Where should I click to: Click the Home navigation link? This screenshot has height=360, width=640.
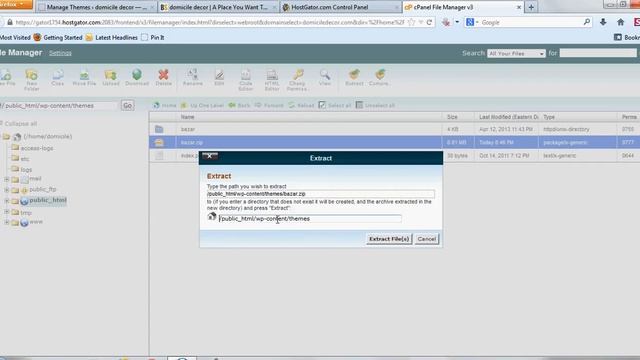click(x=165, y=105)
